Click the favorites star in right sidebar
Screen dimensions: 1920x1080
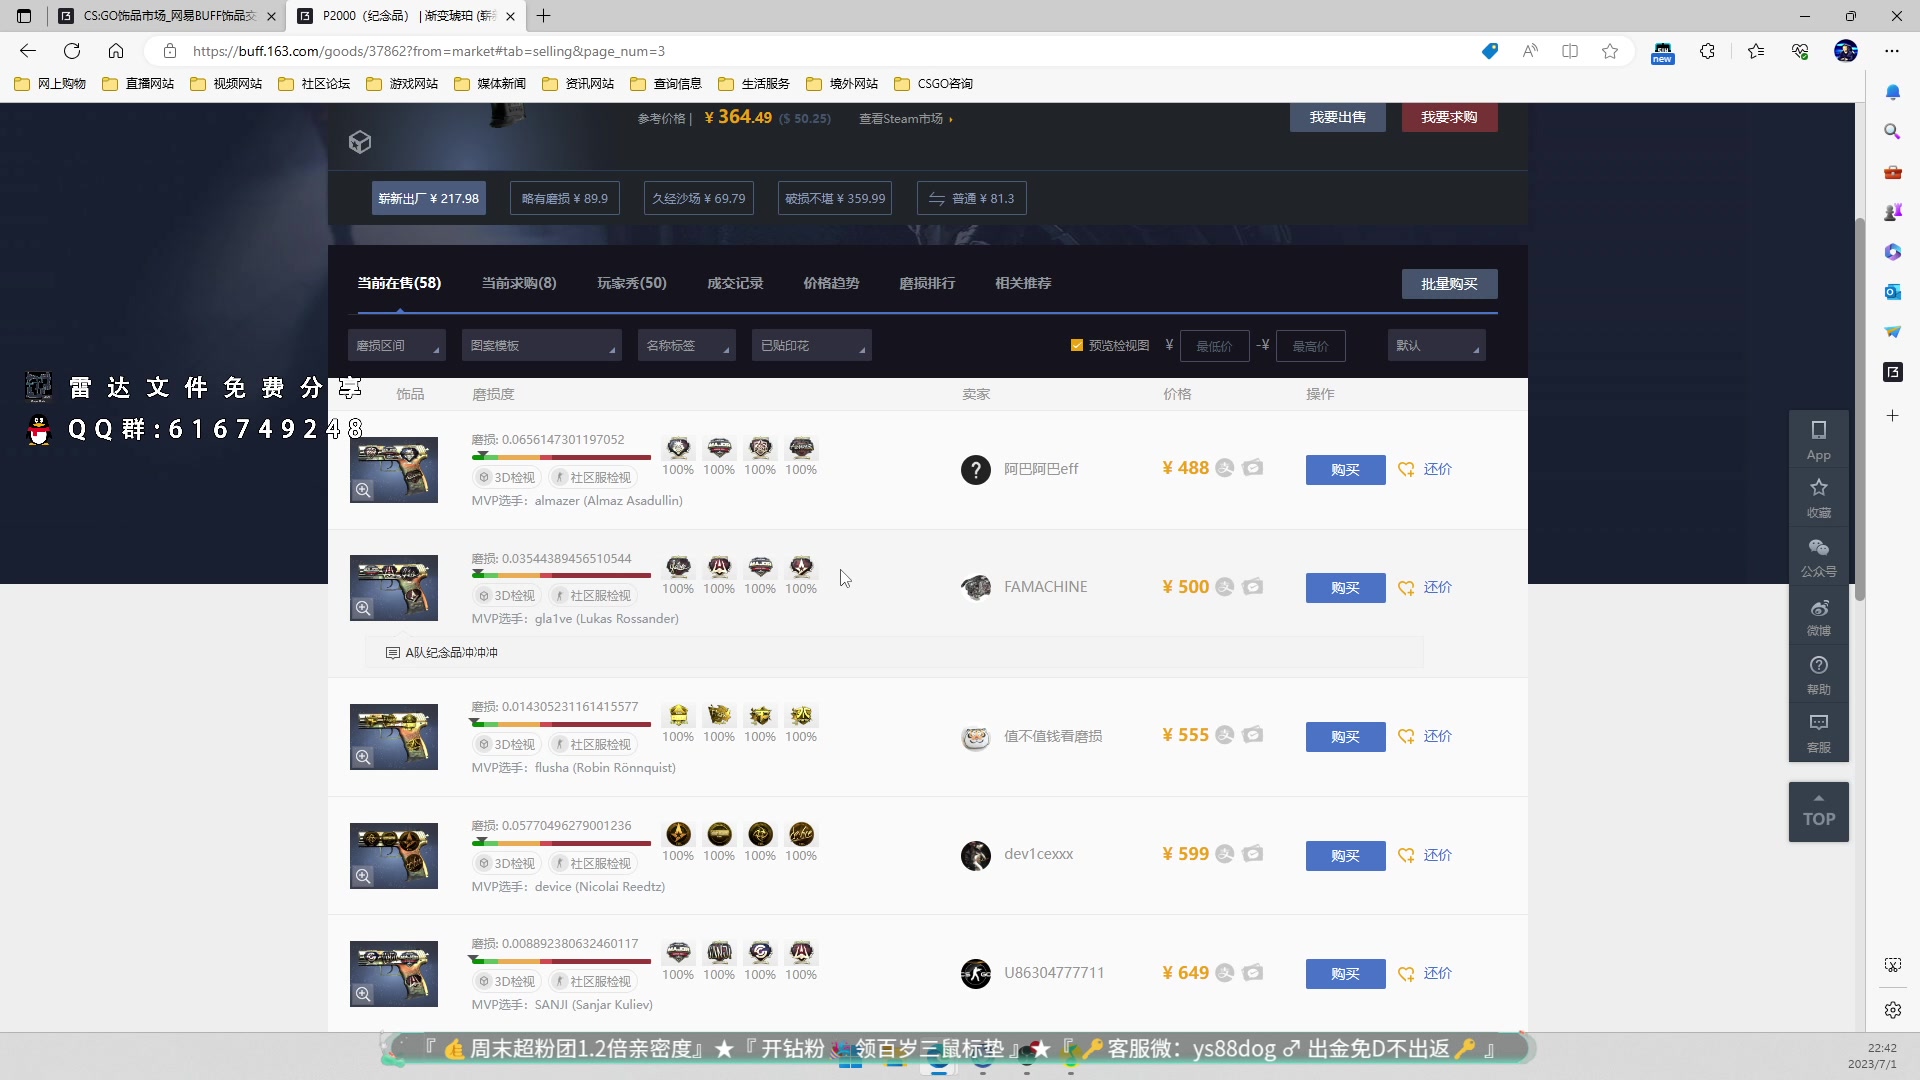pyautogui.click(x=1818, y=498)
